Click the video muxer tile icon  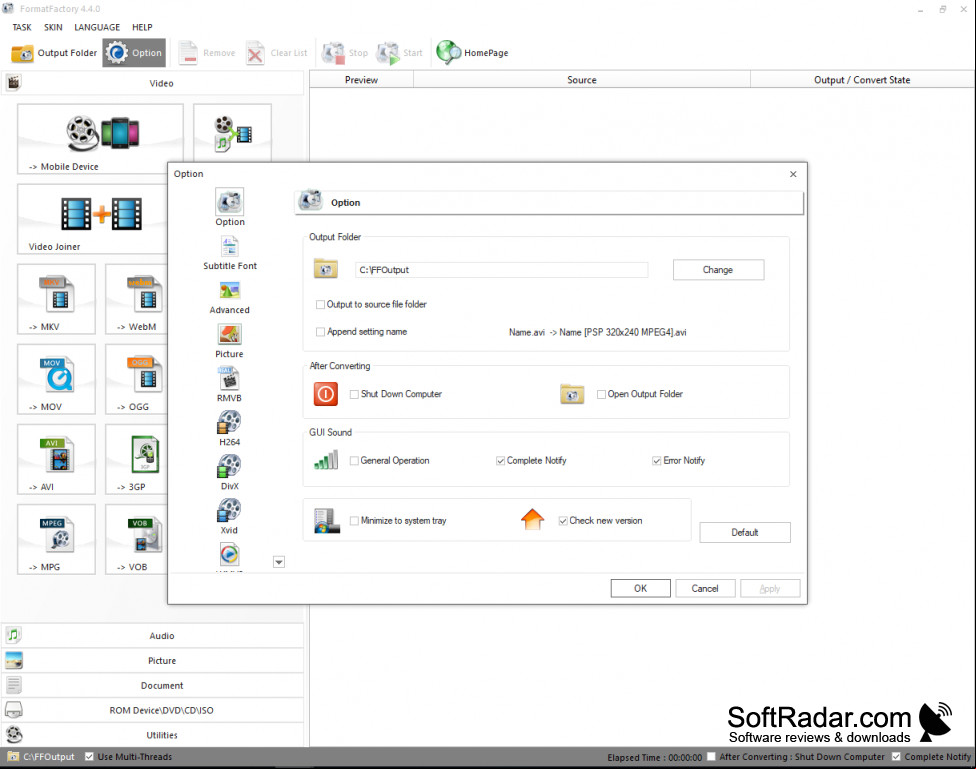(x=232, y=133)
